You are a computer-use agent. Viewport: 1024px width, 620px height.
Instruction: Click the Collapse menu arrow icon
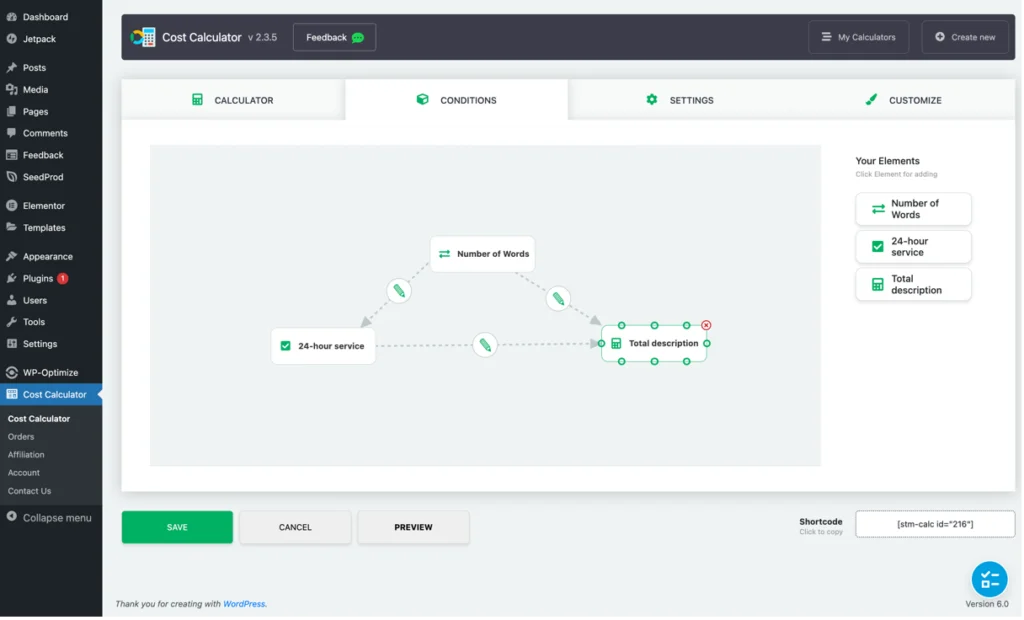click(12, 517)
